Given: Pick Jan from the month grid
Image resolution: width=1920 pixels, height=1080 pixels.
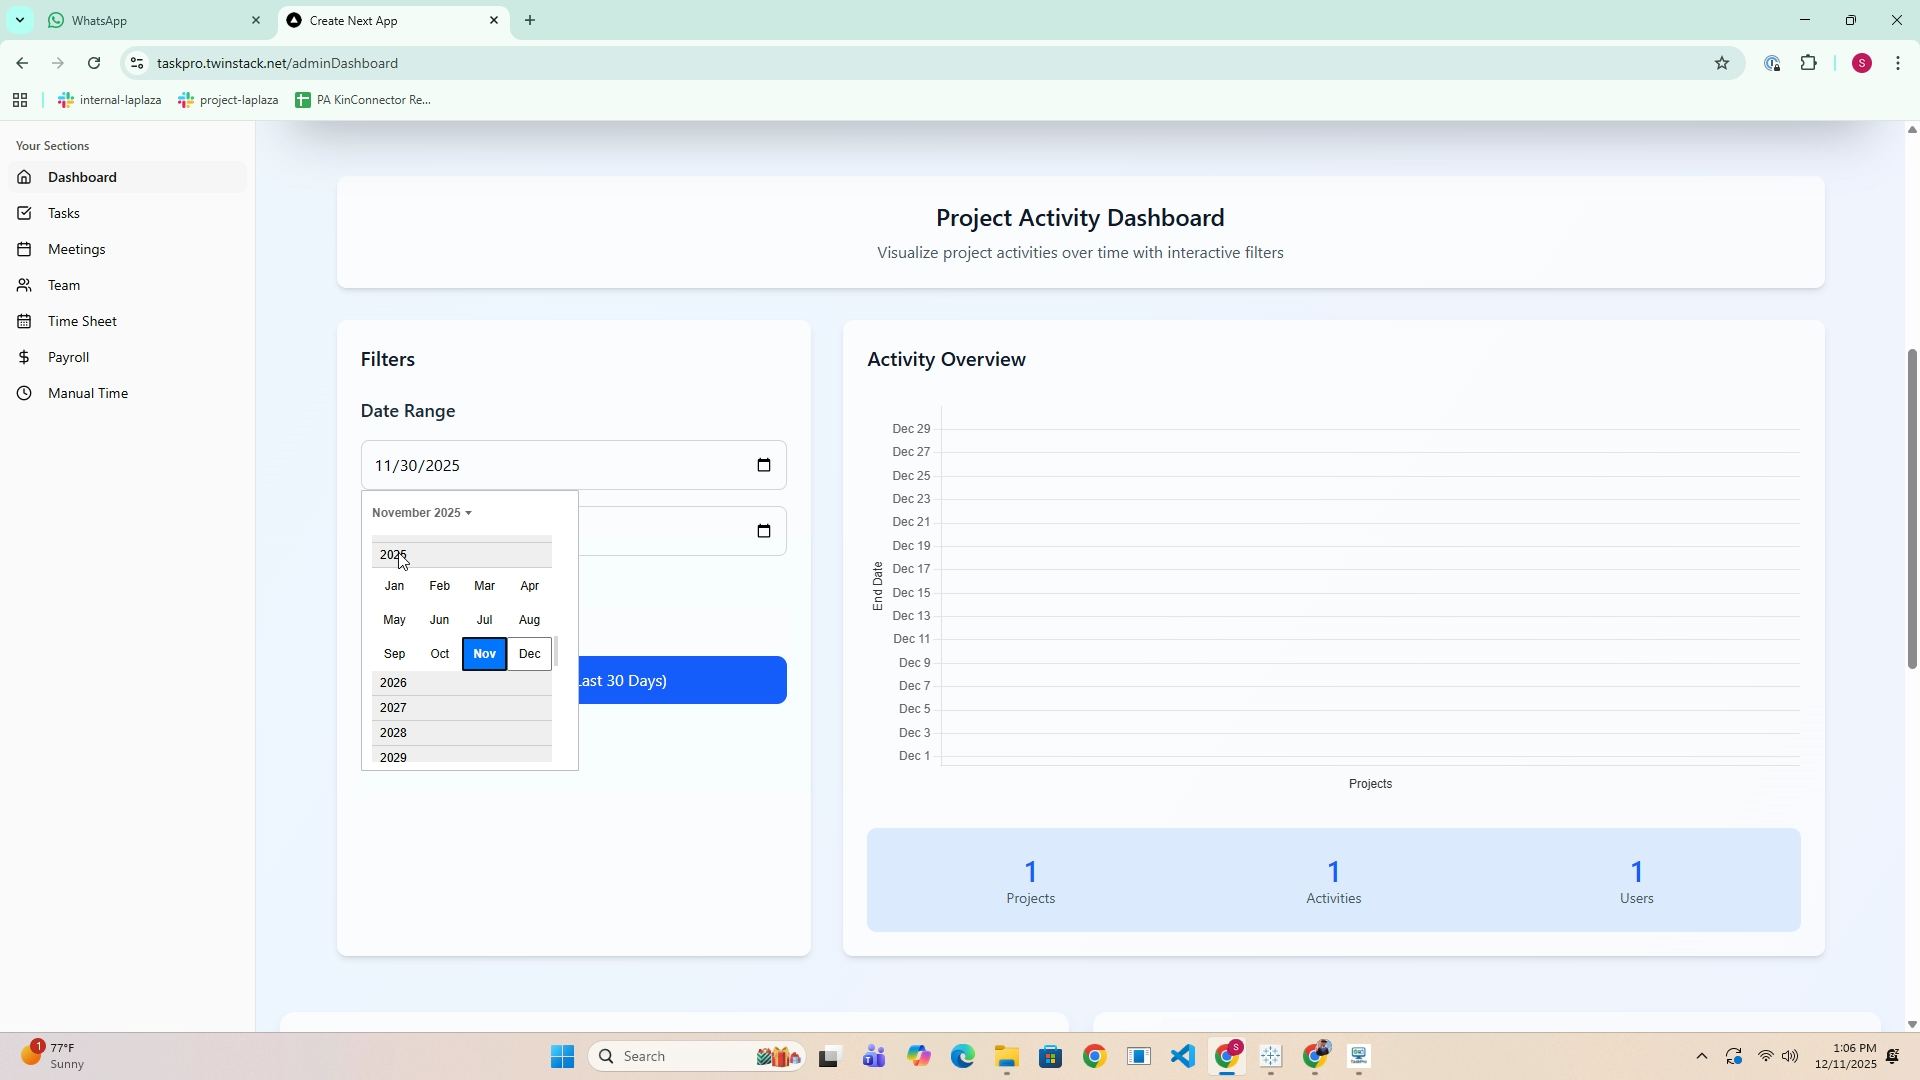Looking at the screenshot, I should [x=395, y=586].
